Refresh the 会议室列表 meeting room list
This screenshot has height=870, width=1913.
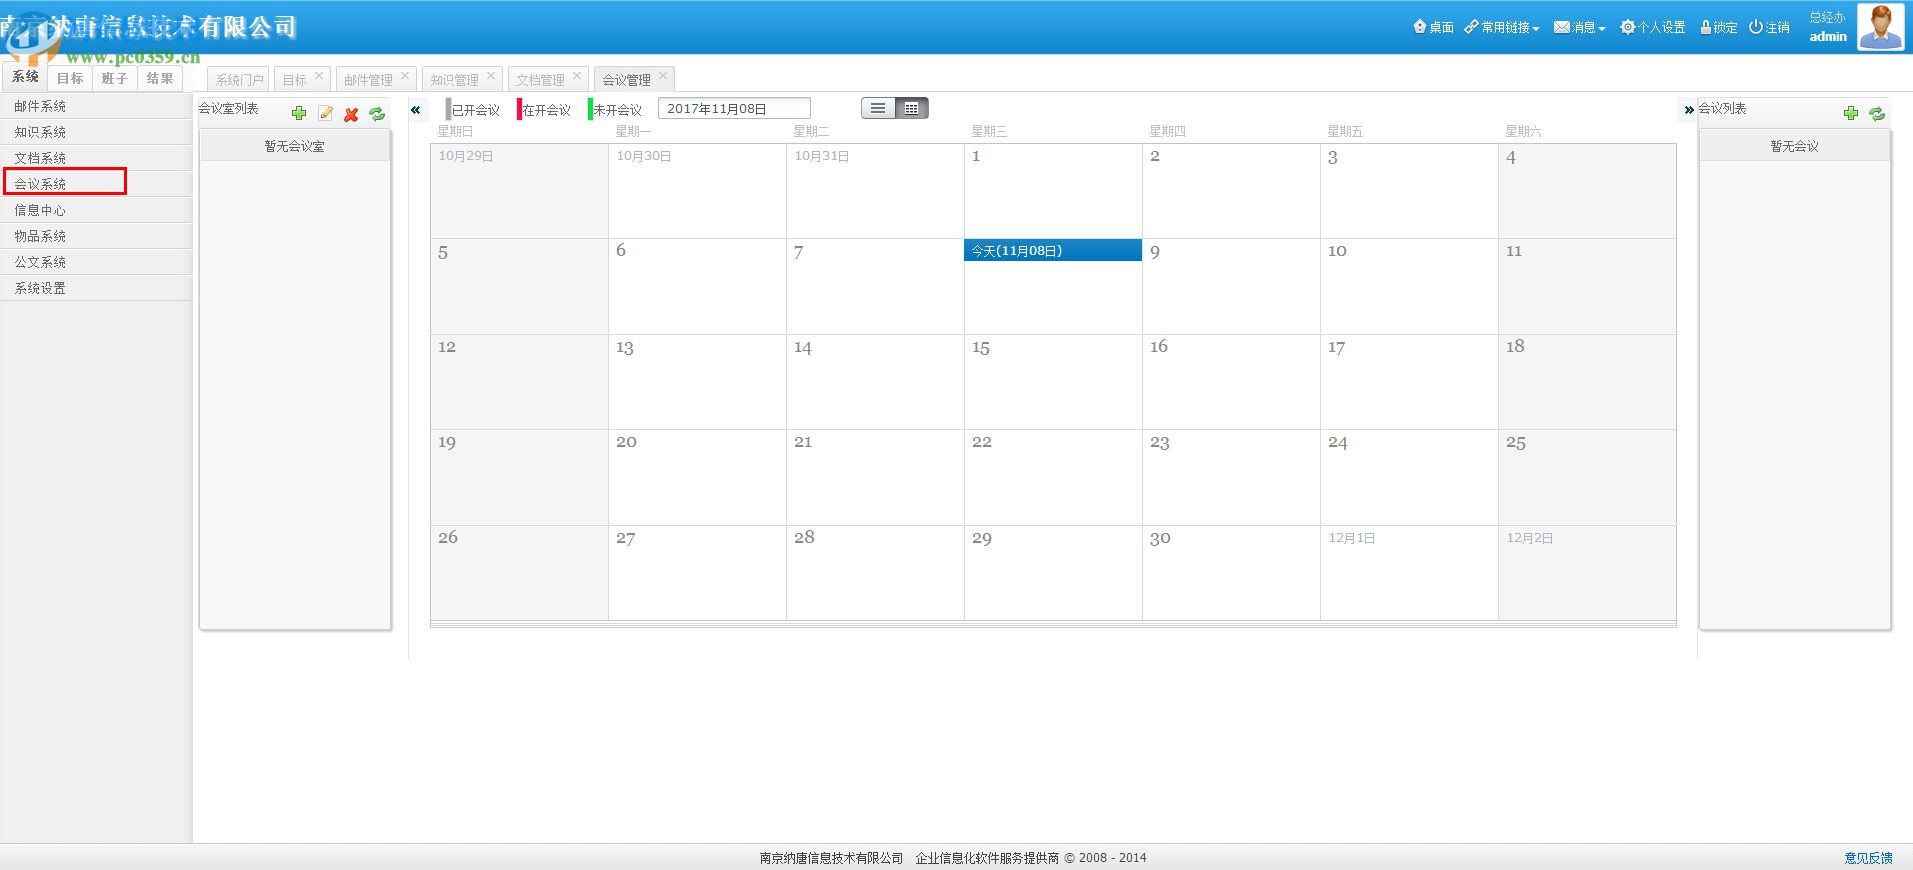(377, 114)
